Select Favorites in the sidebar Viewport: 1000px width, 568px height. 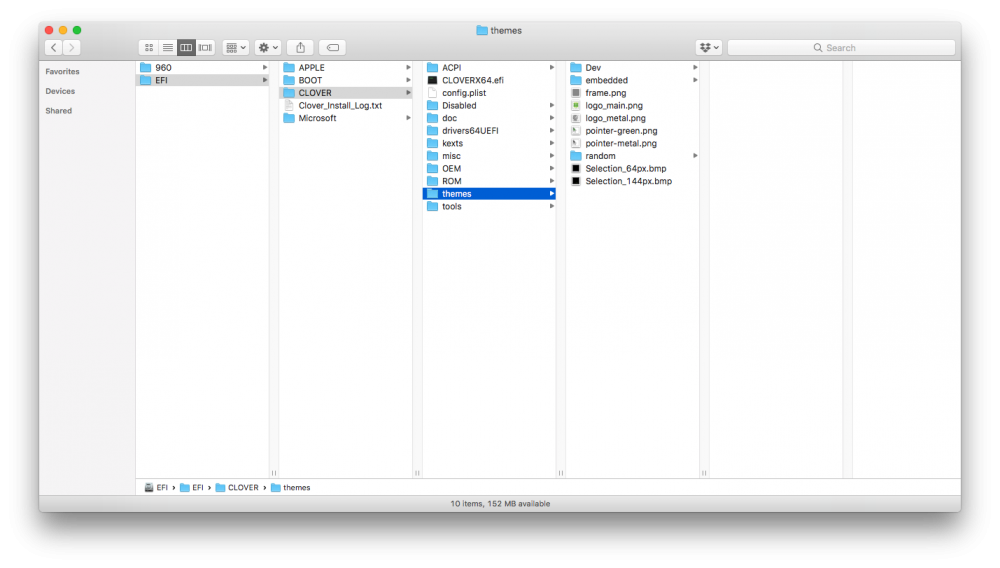tap(62, 71)
